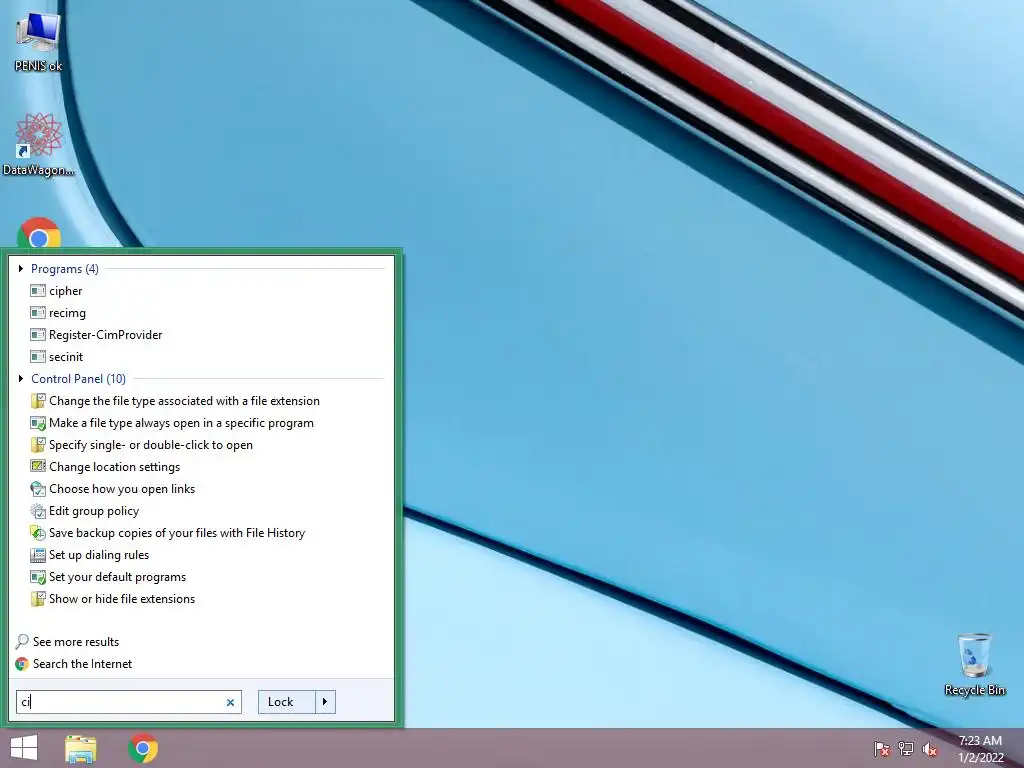Open the shutdown options arrow next to Lock
The width and height of the screenshot is (1024, 768).
(x=325, y=702)
